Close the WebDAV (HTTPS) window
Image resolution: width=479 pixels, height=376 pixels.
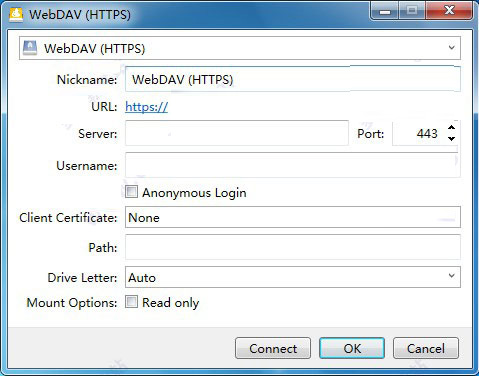(449, 11)
